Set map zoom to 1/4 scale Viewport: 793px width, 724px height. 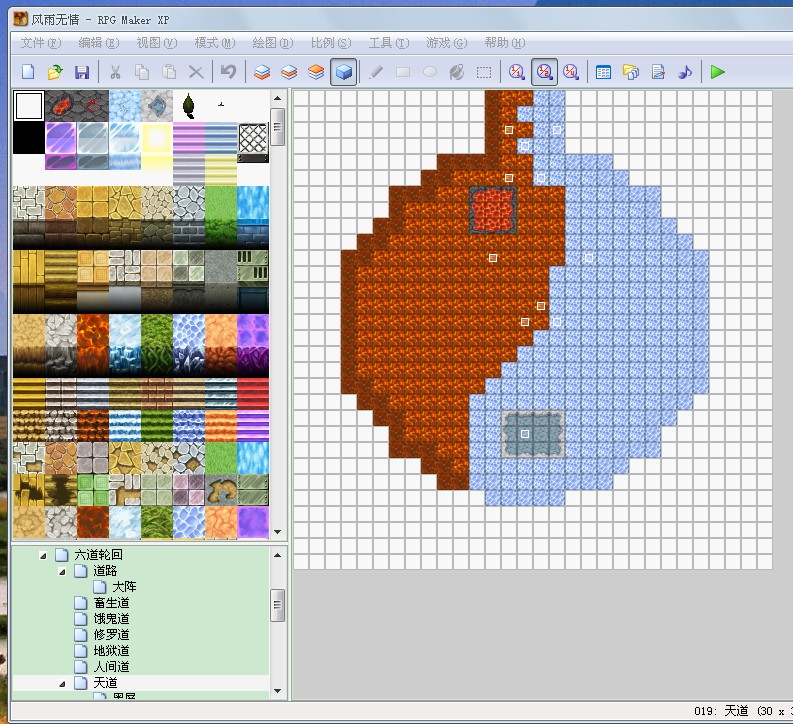[x=571, y=72]
